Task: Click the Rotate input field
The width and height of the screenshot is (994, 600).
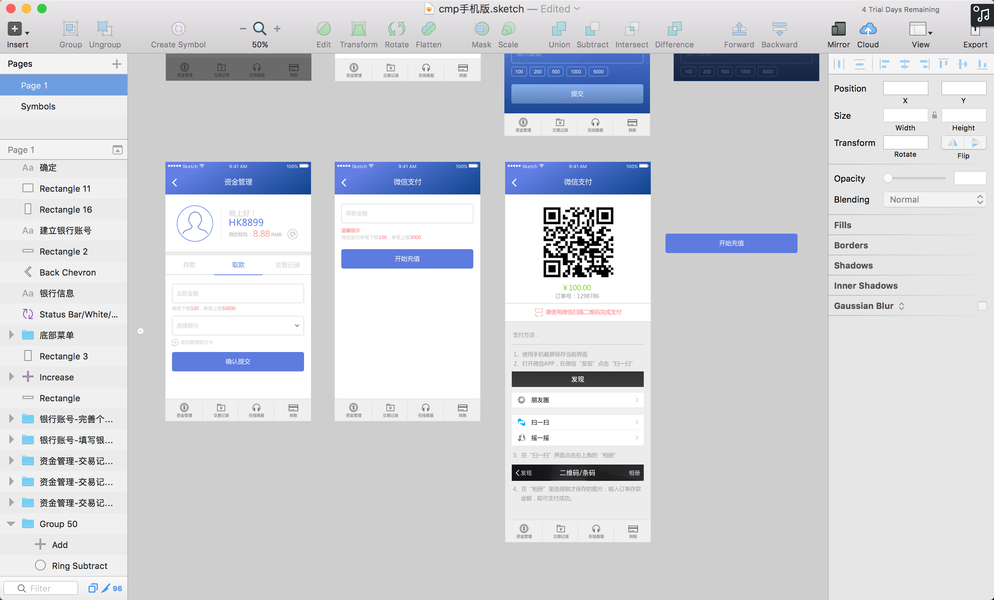Action: 905,143
